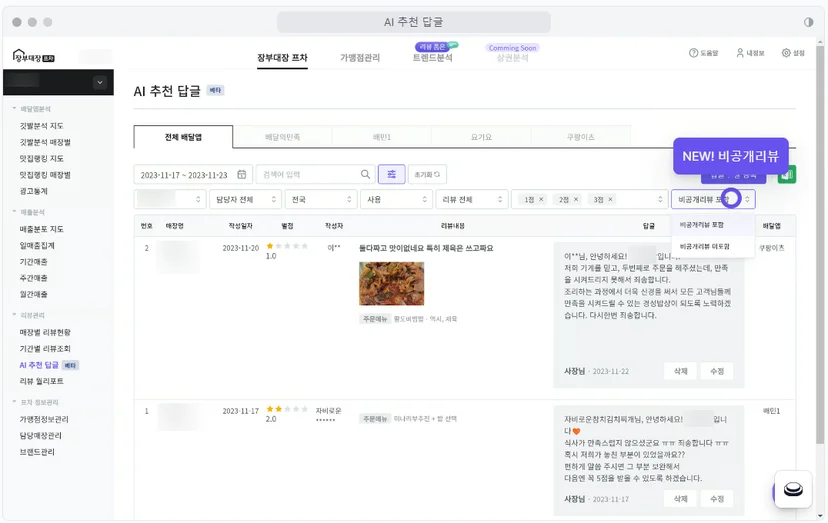Open 내정보 profile icon
The height and width of the screenshot is (523, 828).
pyautogui.click(x=740, y=53)
